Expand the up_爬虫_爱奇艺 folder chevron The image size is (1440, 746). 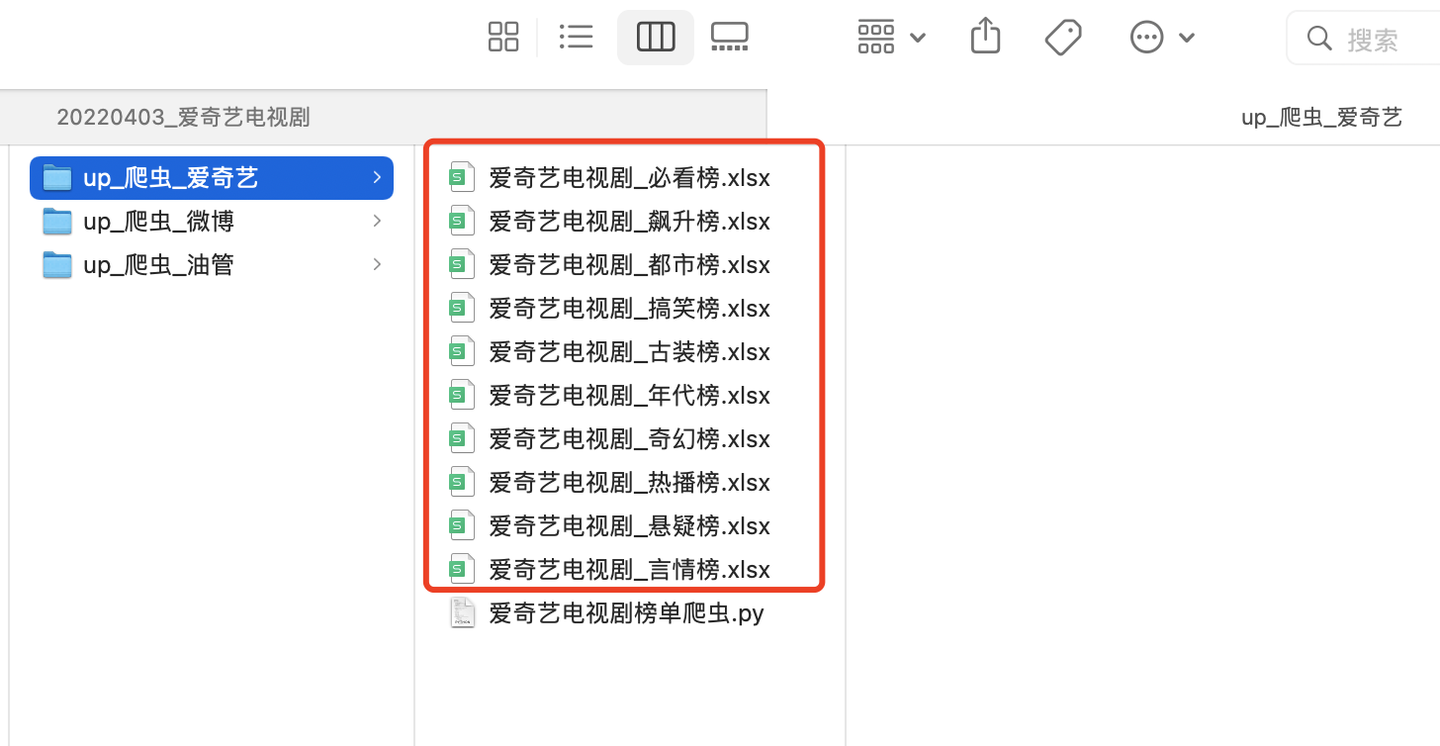377,178
